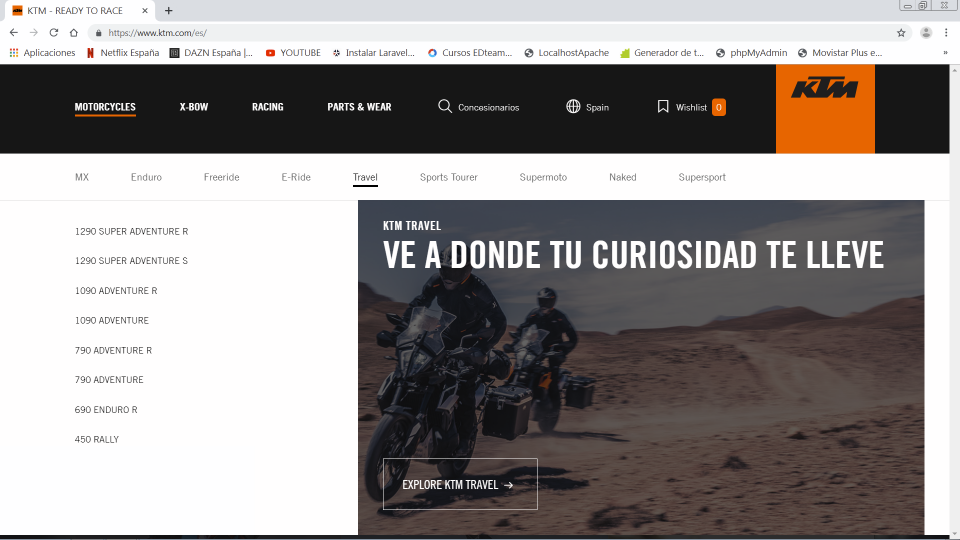Open the Movistar Plus bookmark

[x=840, y=53]
